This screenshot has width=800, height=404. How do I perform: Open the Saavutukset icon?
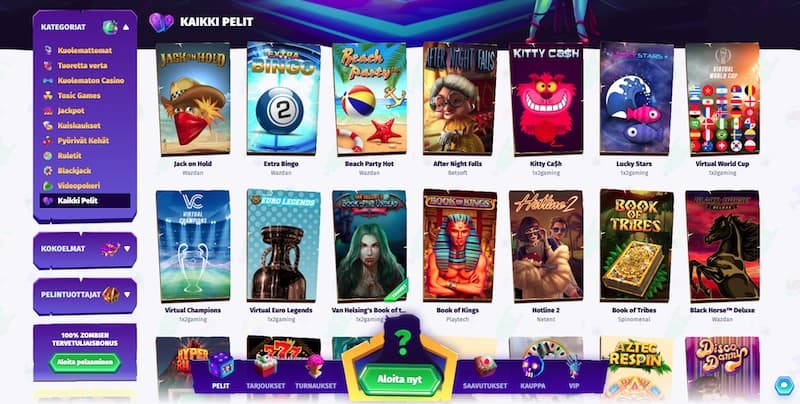[485, 366]
